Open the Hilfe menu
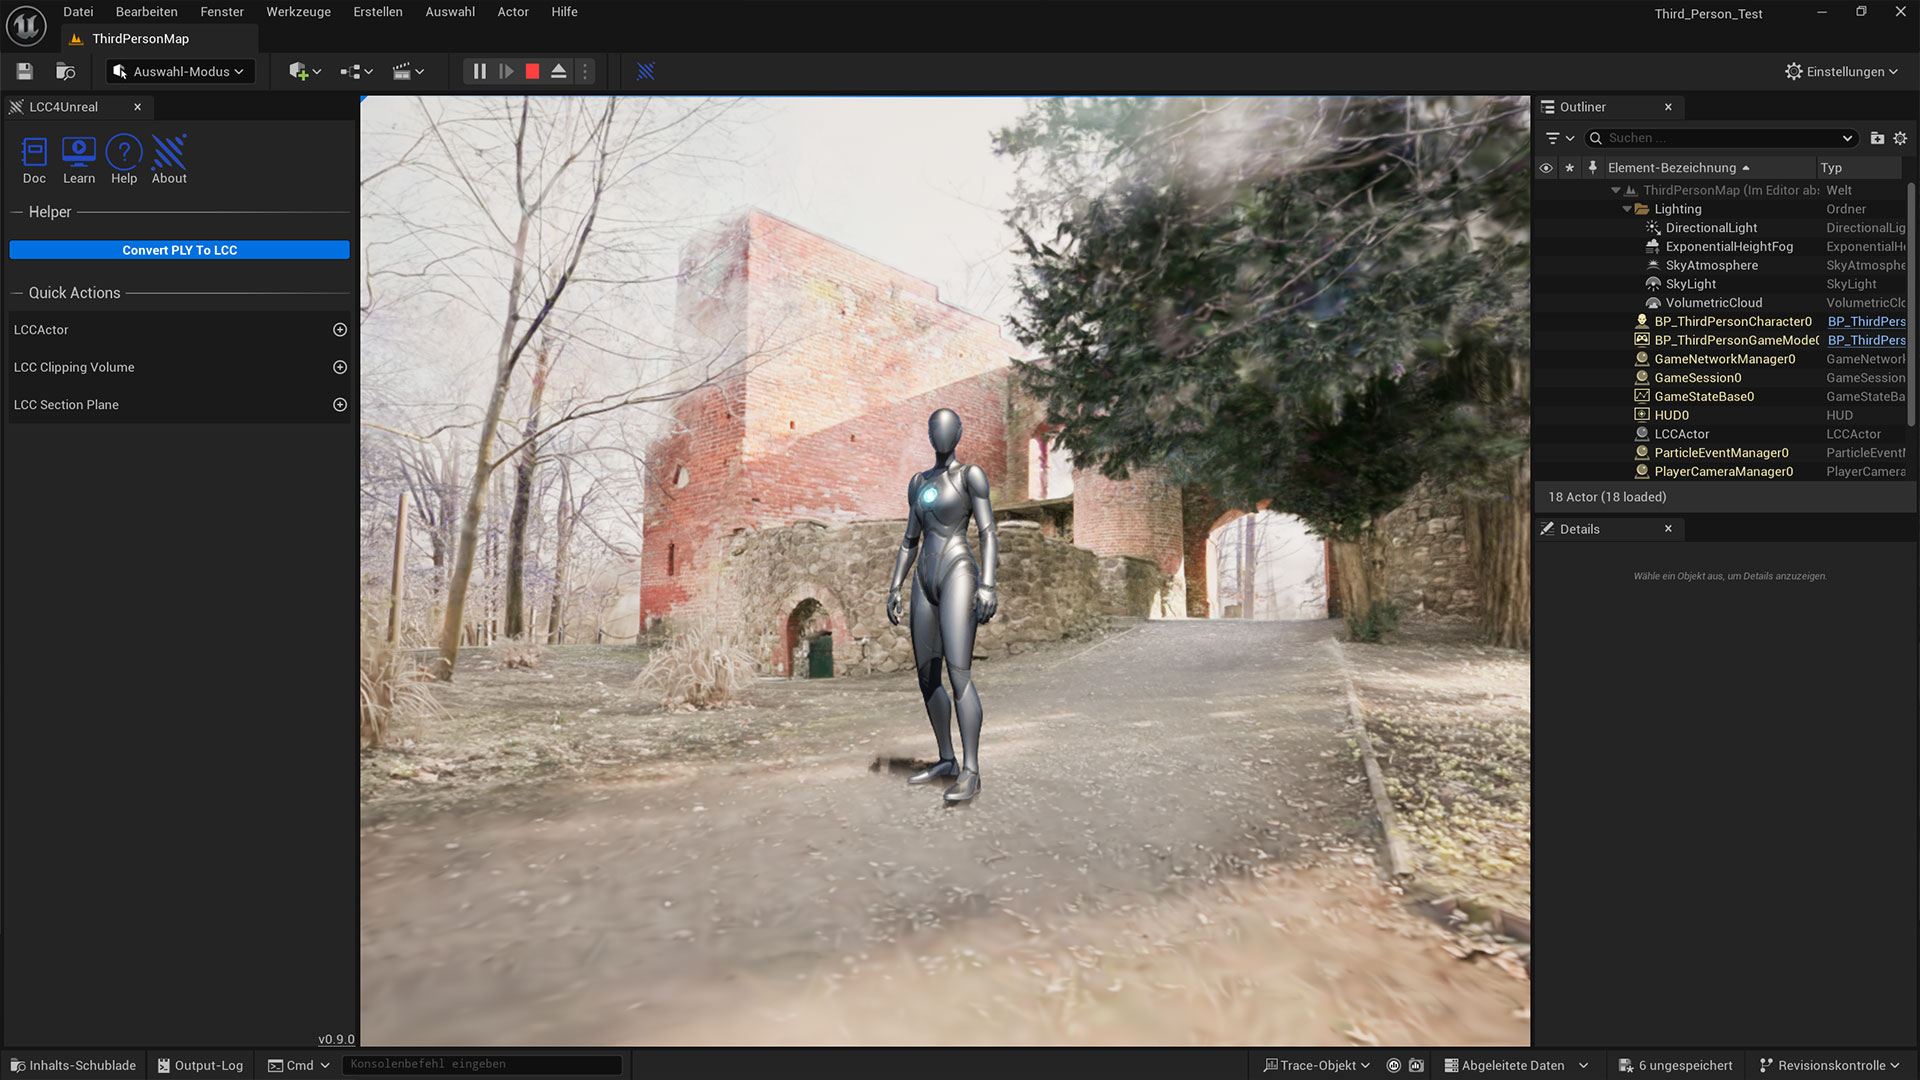 click(x=564, y=12)
